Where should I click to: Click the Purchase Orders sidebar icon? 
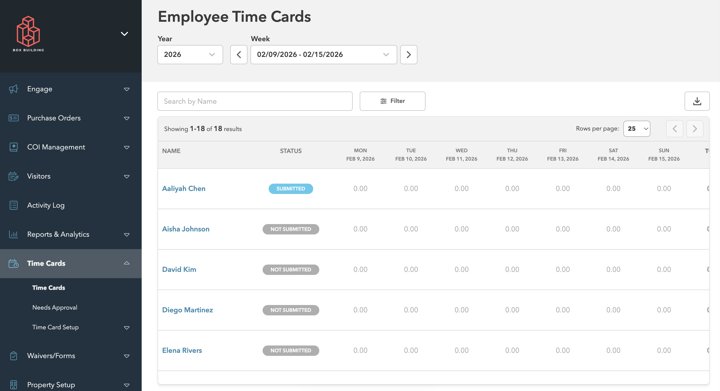(x=14, y=118)
